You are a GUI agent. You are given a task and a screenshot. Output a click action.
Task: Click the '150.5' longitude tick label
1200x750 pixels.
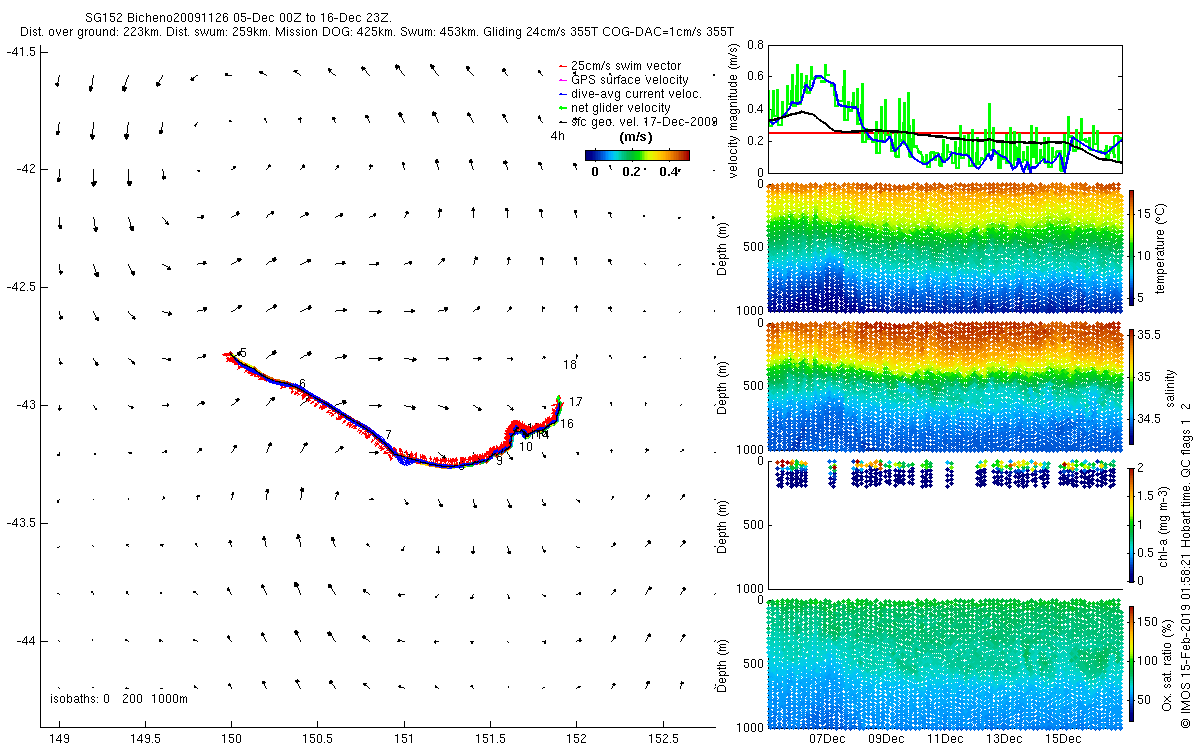(318, 738)
